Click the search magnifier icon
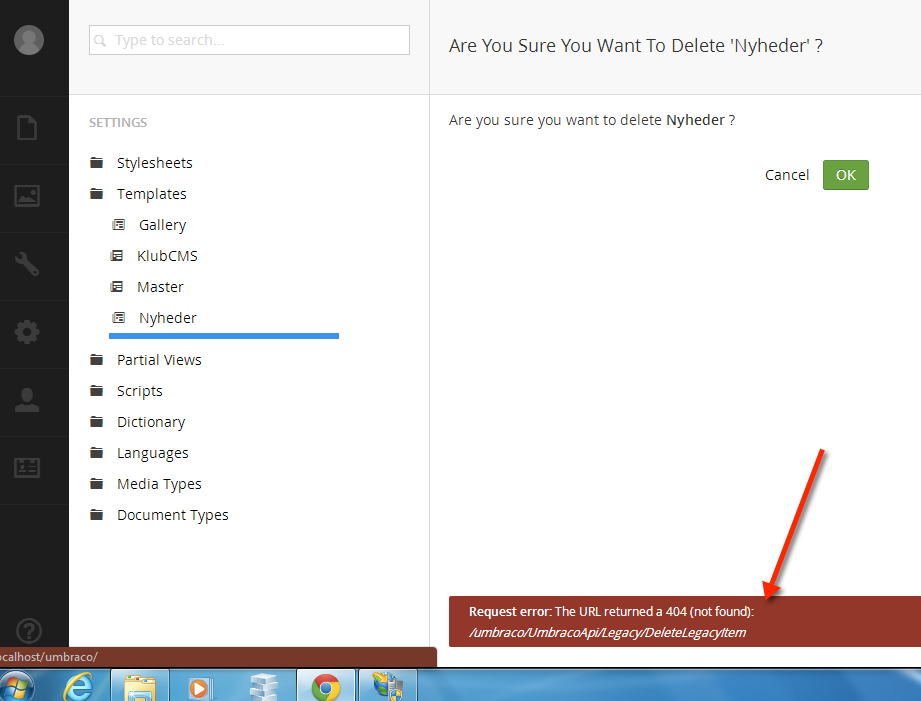921x701 pixels. tap(100, 41)
